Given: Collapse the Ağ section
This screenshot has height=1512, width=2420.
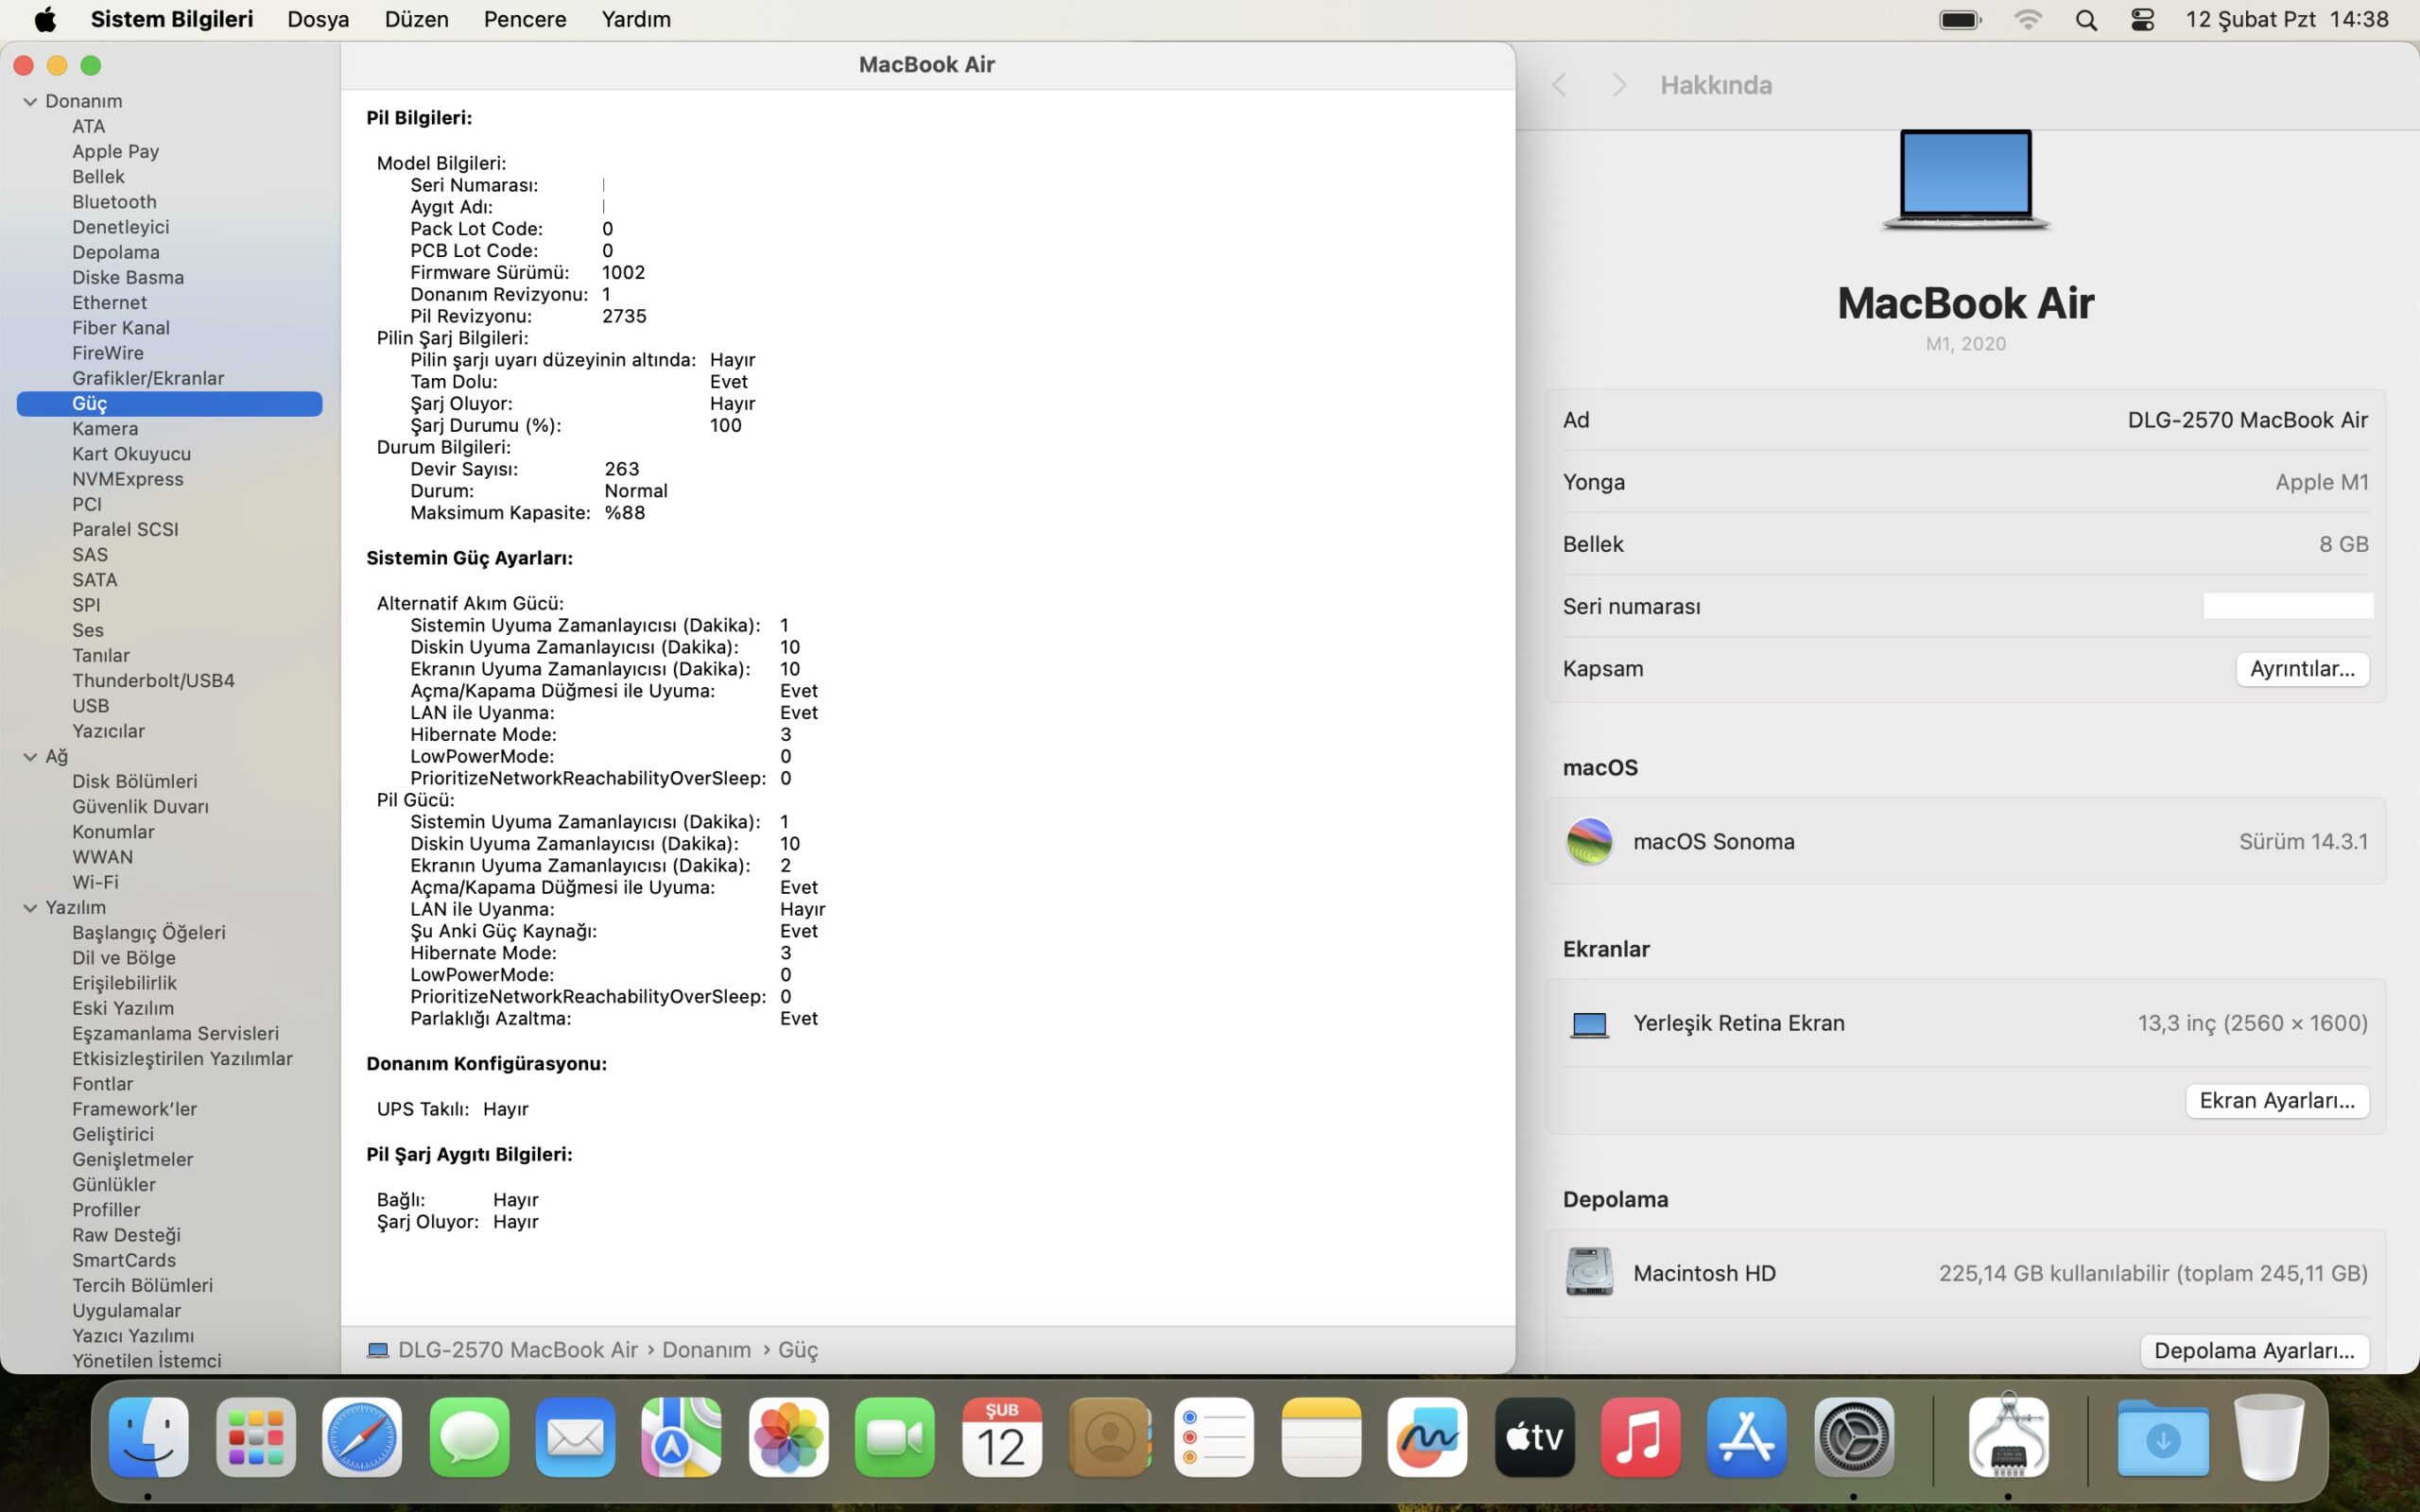Looking at the screenshot, I should [x=30, y=757].
